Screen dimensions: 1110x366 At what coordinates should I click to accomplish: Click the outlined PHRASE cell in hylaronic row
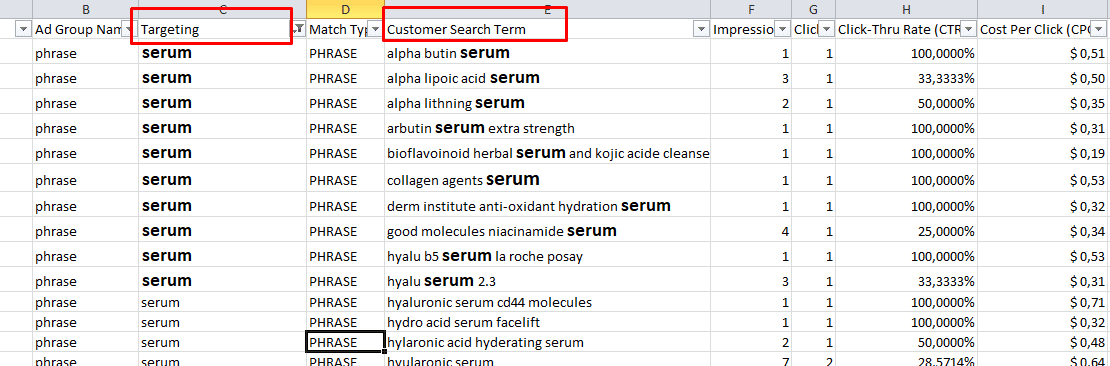pyautogui.click(x=345, y=342)
